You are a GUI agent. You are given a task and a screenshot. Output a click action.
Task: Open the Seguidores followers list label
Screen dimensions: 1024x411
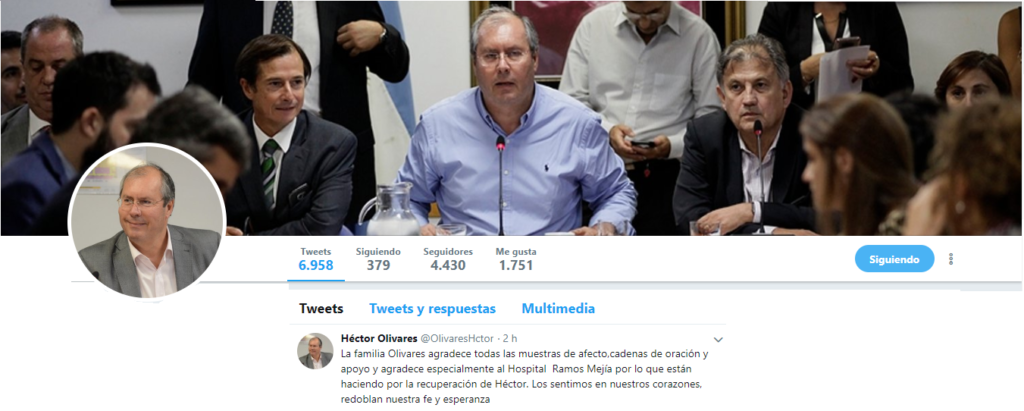click(448, 252)
